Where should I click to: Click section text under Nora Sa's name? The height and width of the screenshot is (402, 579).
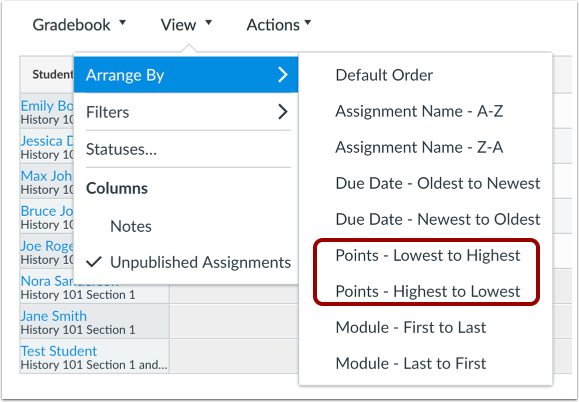point(78,295)
